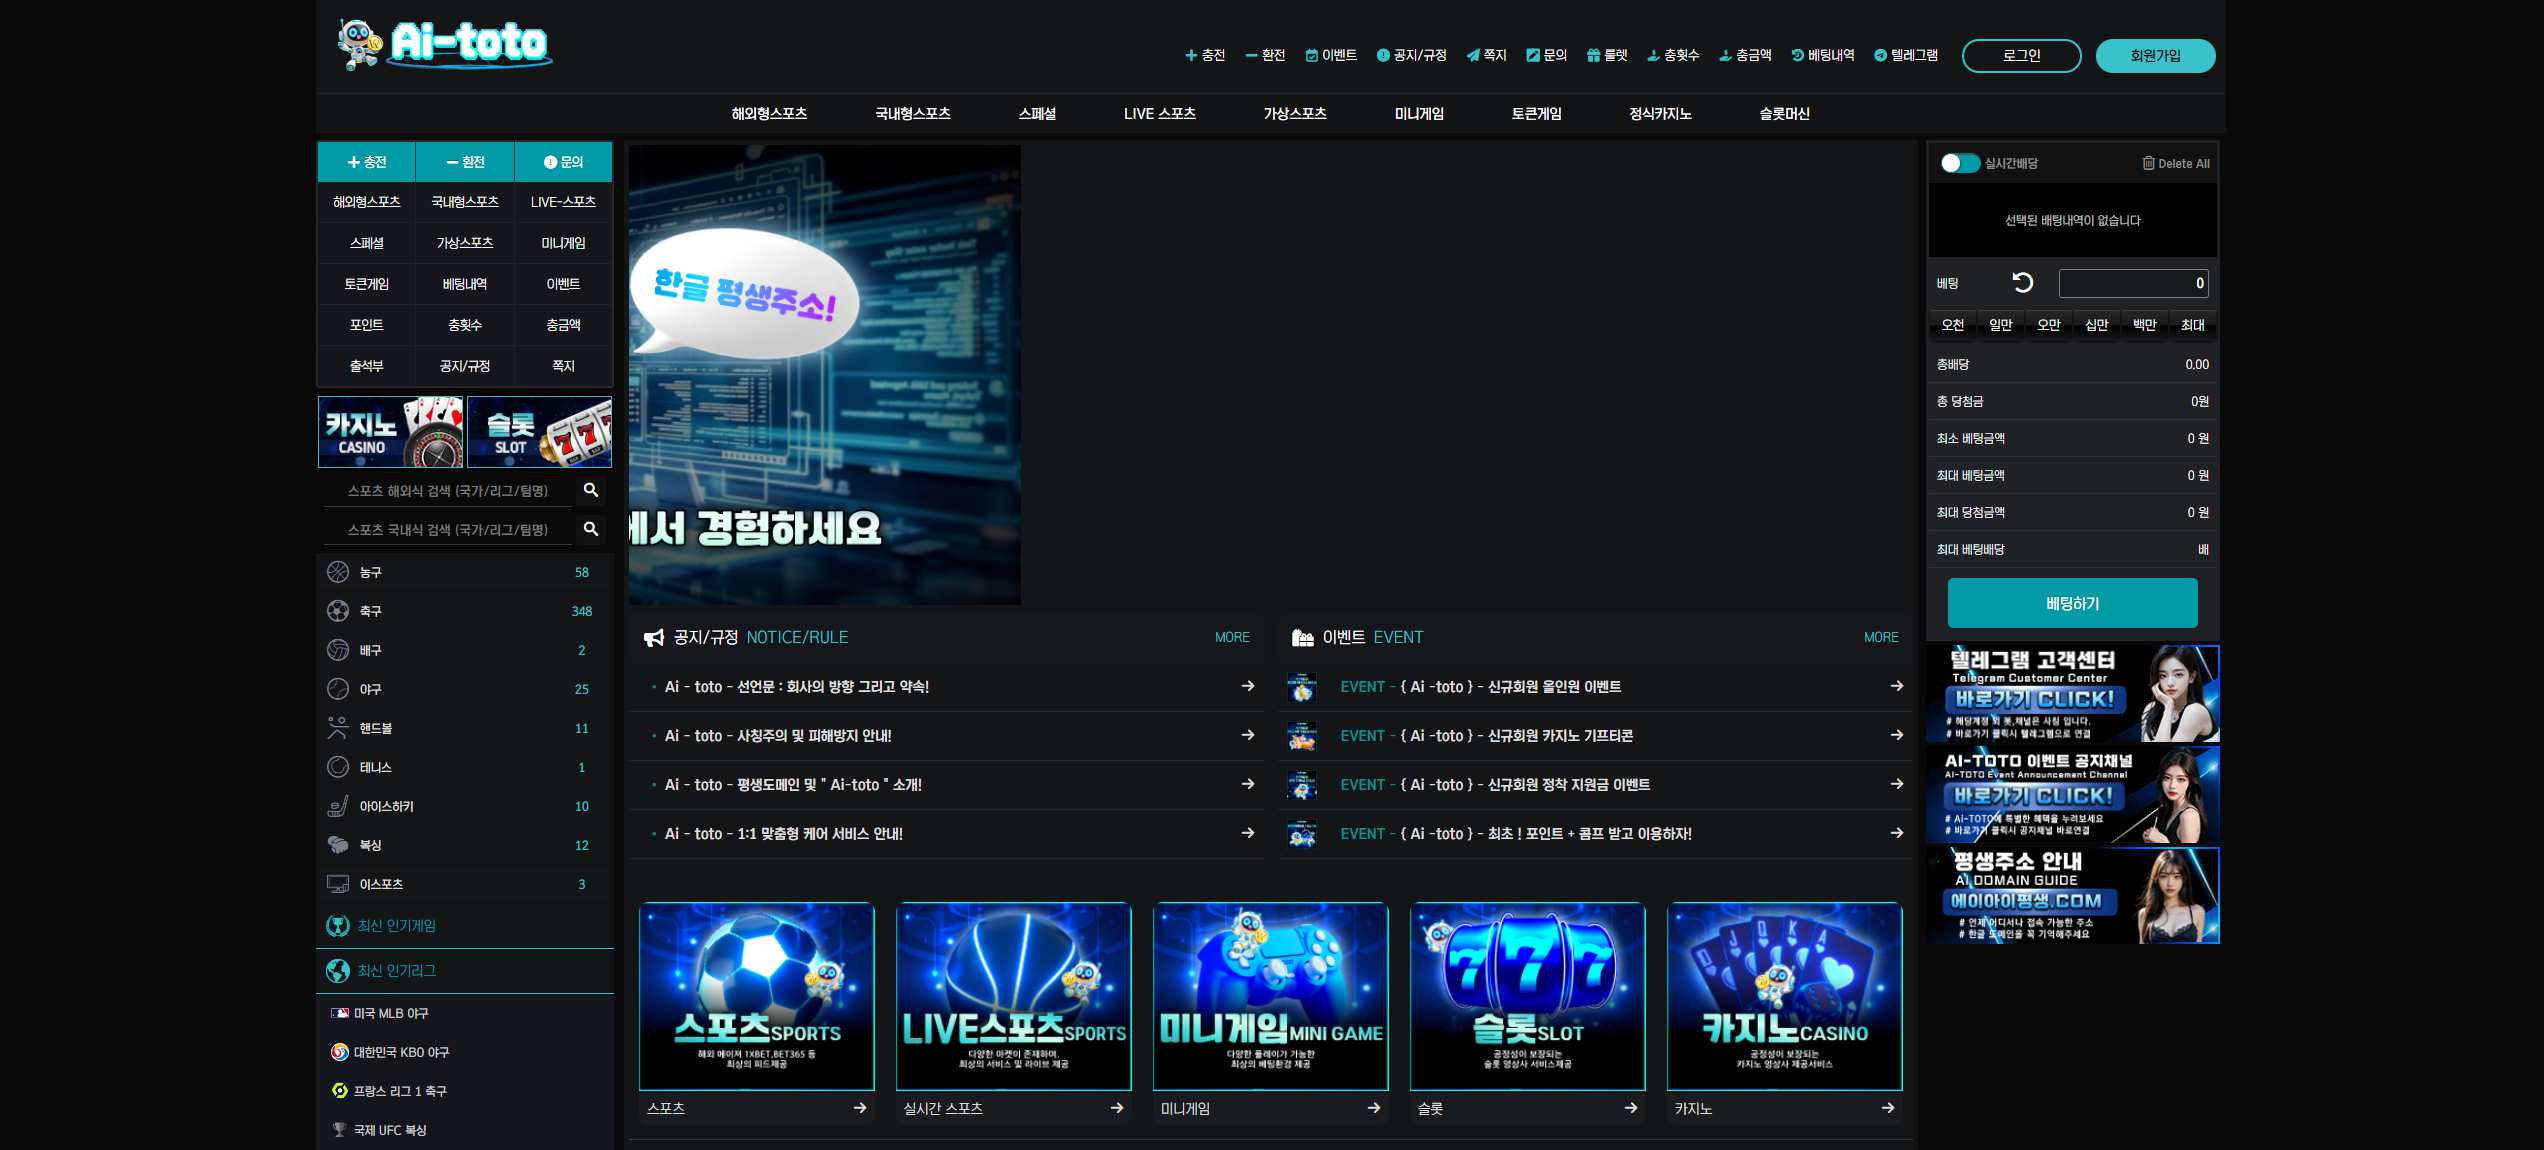Image resolution: width=2544 pixels, height=1150 pixels.
Task: Select the 농구 basketball icon
Action: 338,572
